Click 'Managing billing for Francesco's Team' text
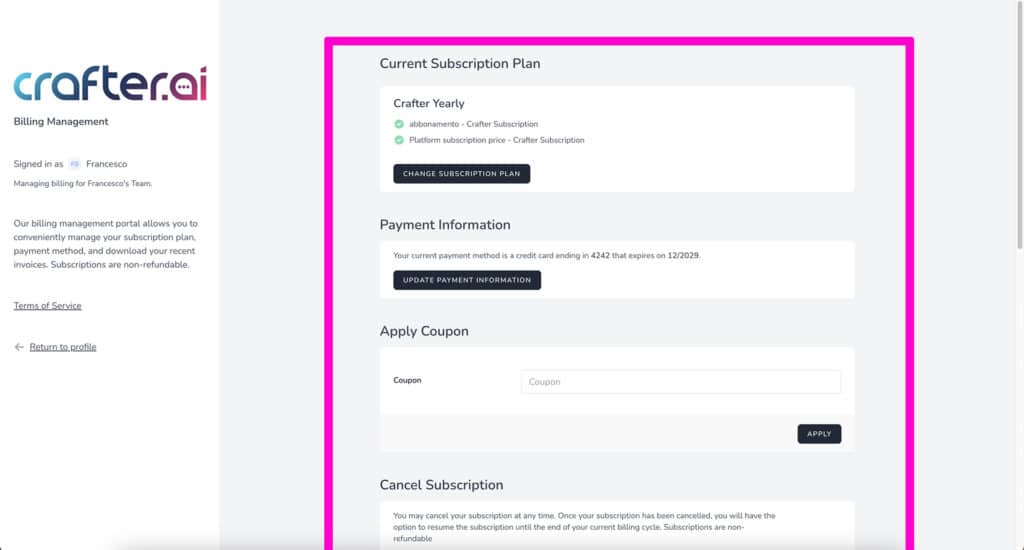The height and width of the screenshot is (550, 1024). (83, 184)
